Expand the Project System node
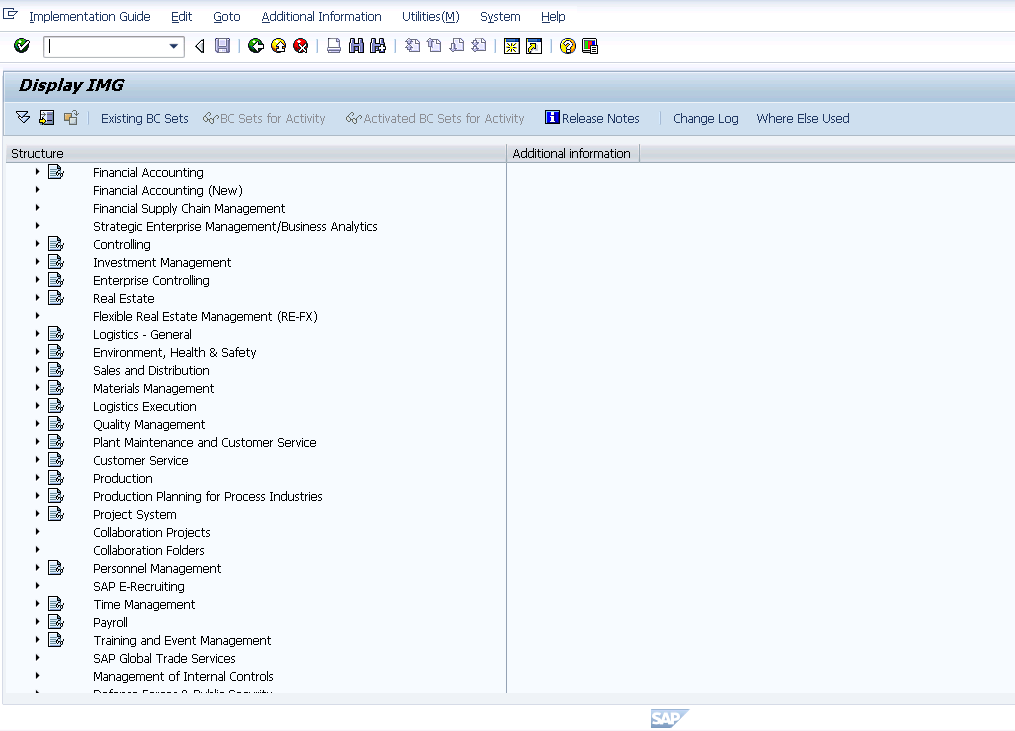Viewport: 1015px width, 731px height. 38,513
